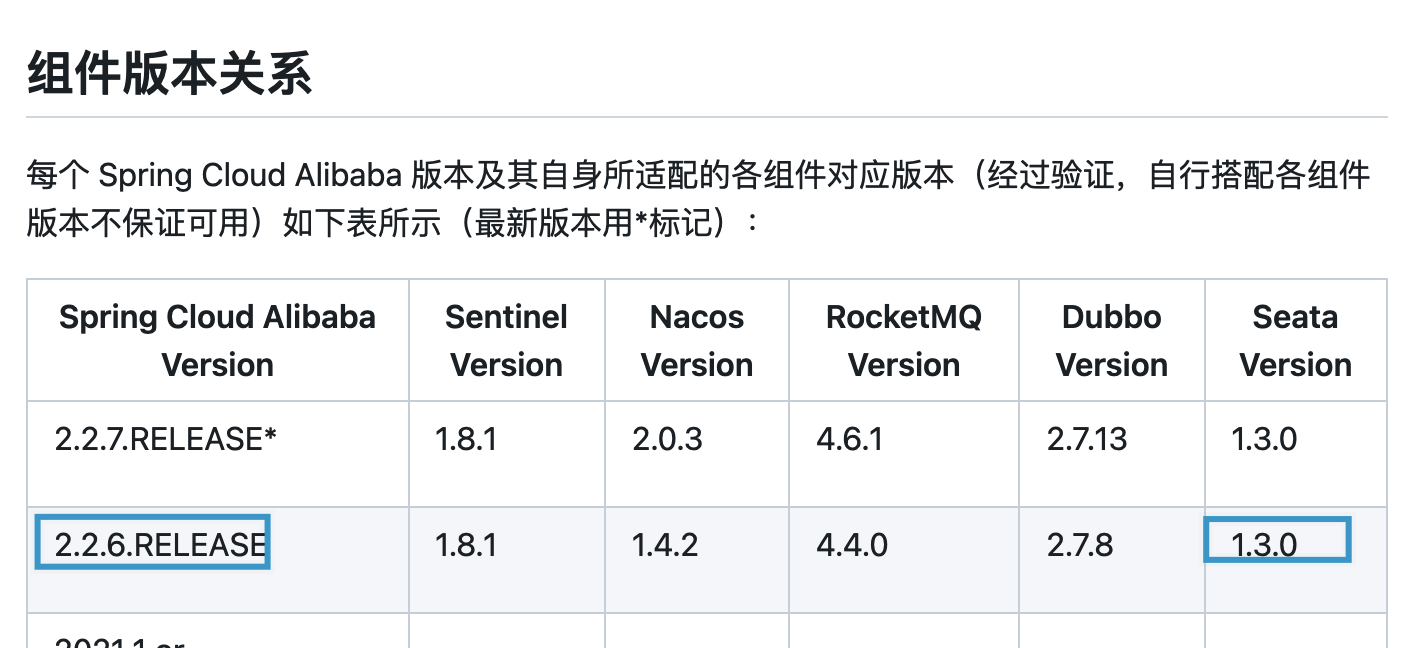Click the Spring Cloud Alibaba Version header
This screenshot has width=1410, height=648.
(x=217, y=341)
